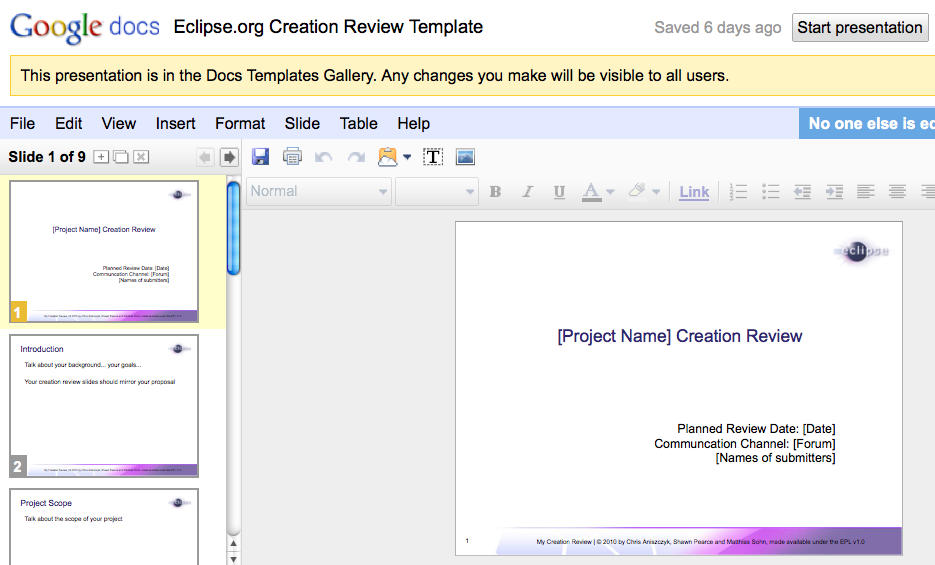Click the Insert image icon

465,157
